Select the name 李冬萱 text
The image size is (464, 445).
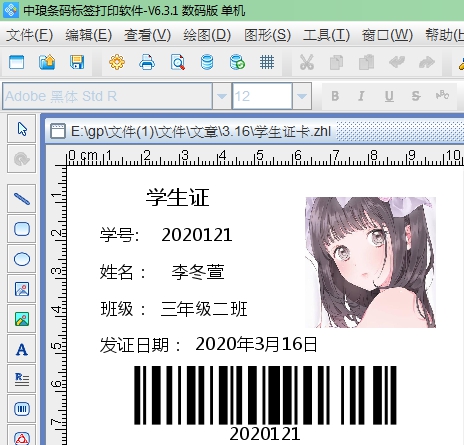click(198, 272)
